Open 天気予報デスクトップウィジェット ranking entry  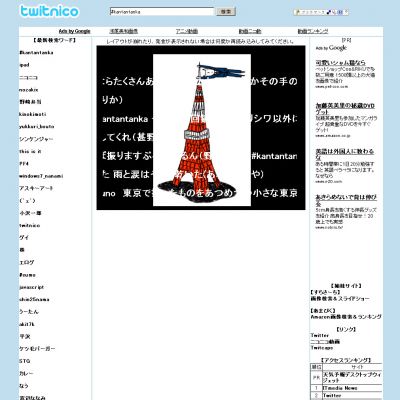(352, 378)
